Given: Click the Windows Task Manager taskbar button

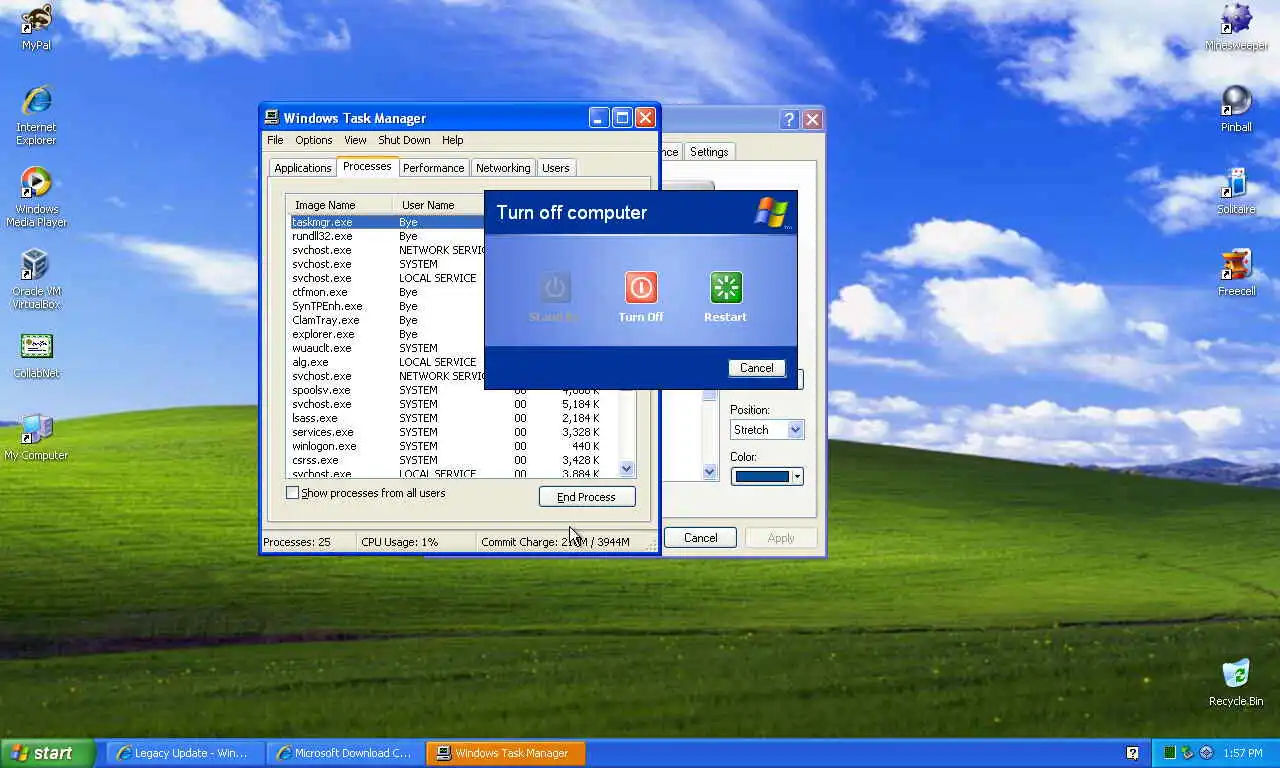Looking at the screenshot, I should [506, 753].
